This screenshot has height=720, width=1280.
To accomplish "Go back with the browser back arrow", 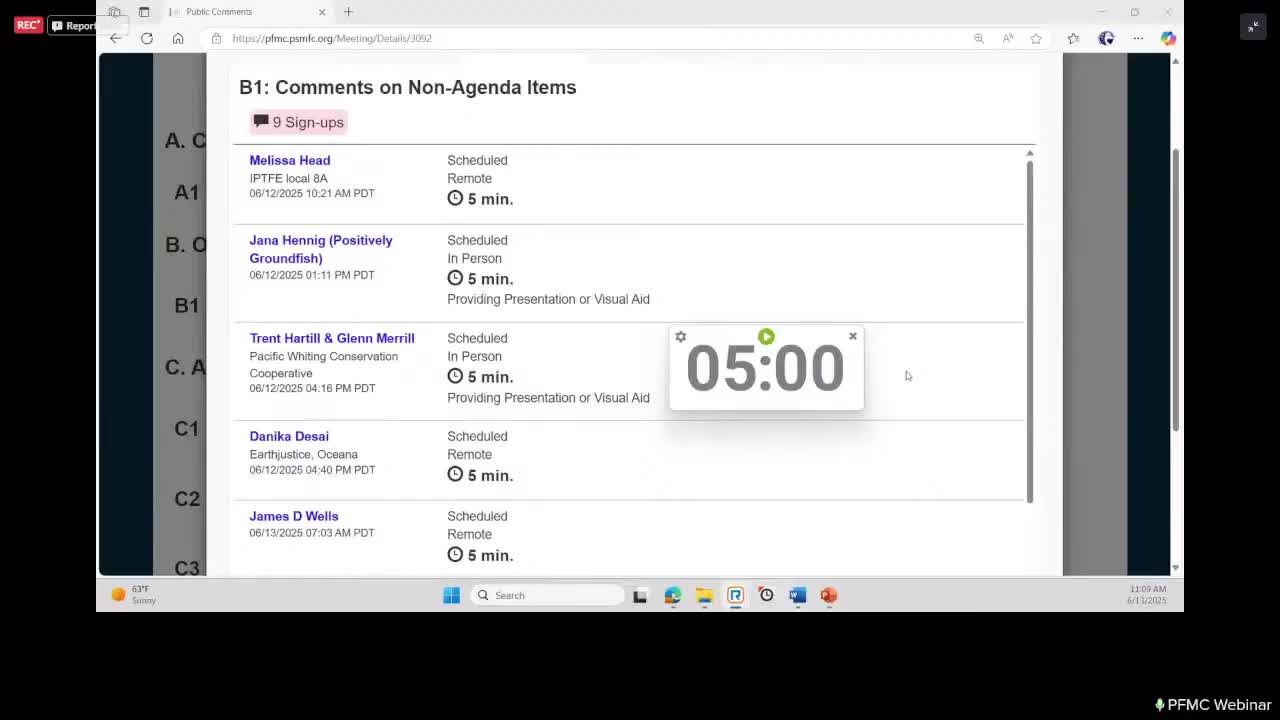I will click(x=116, y=38).
